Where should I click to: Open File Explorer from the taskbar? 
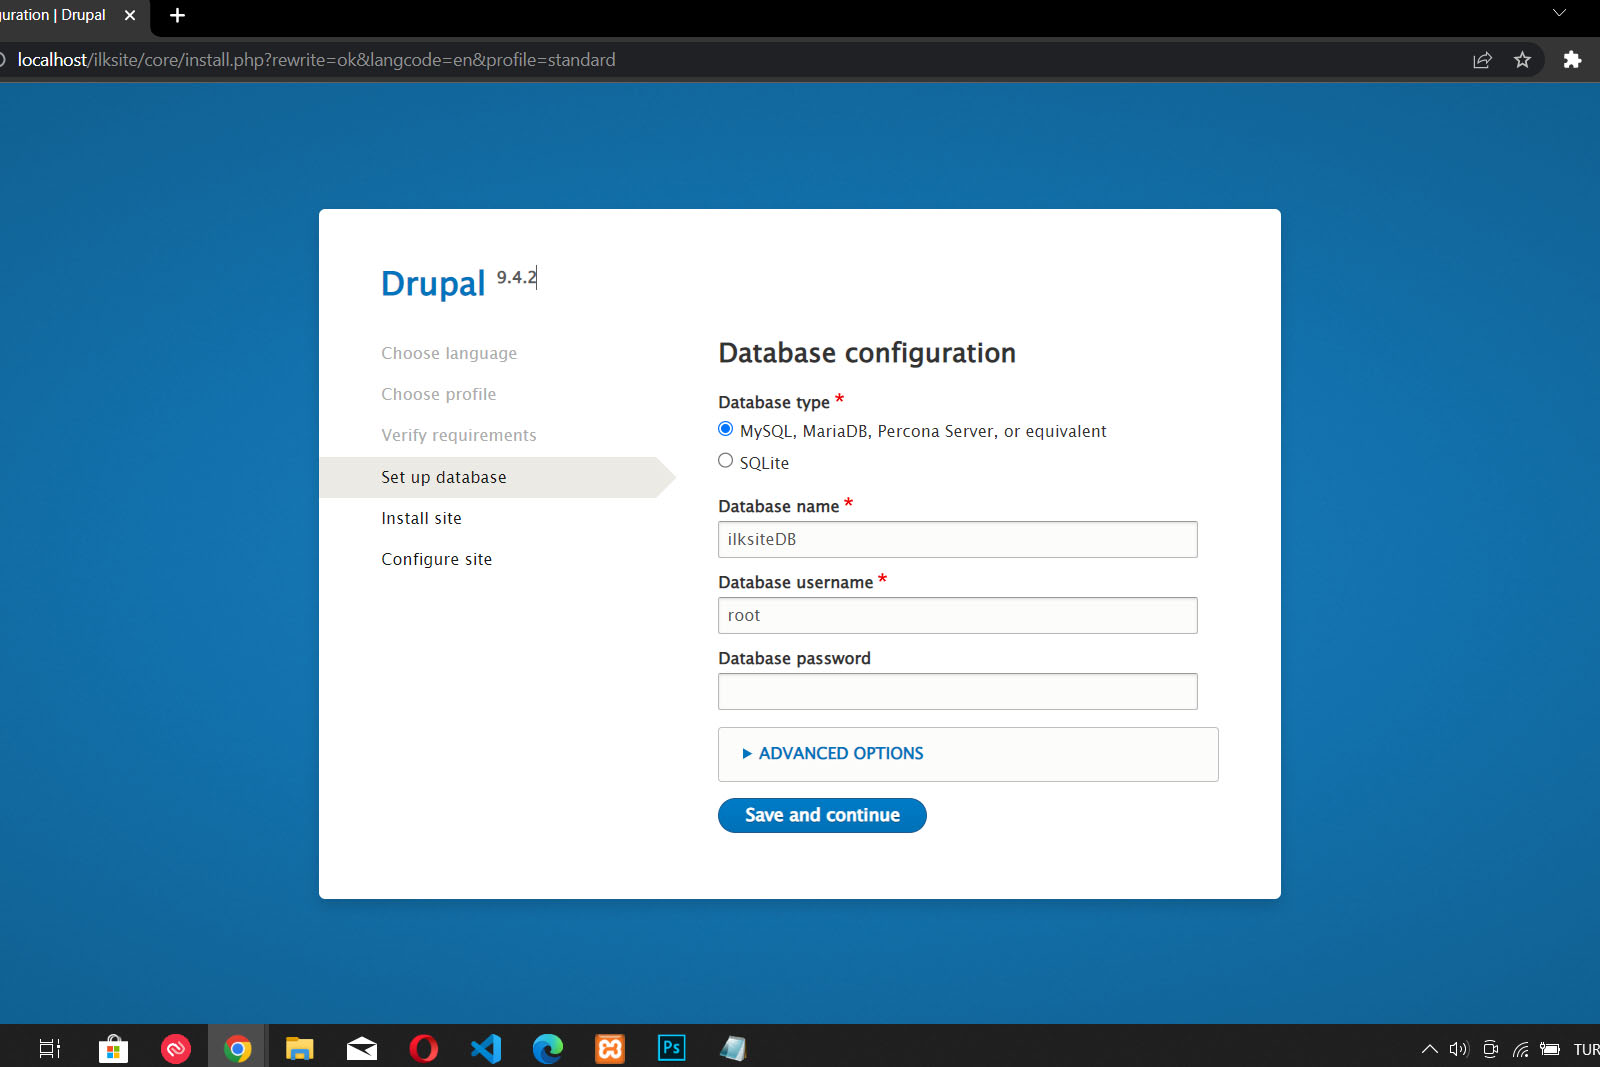pos(299,1048)
